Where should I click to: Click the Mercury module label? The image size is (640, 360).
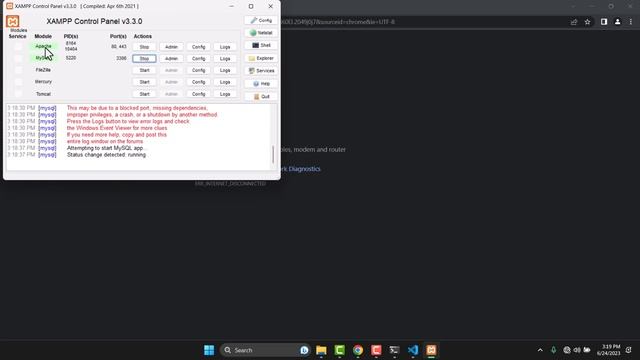[x=43, y=82]
